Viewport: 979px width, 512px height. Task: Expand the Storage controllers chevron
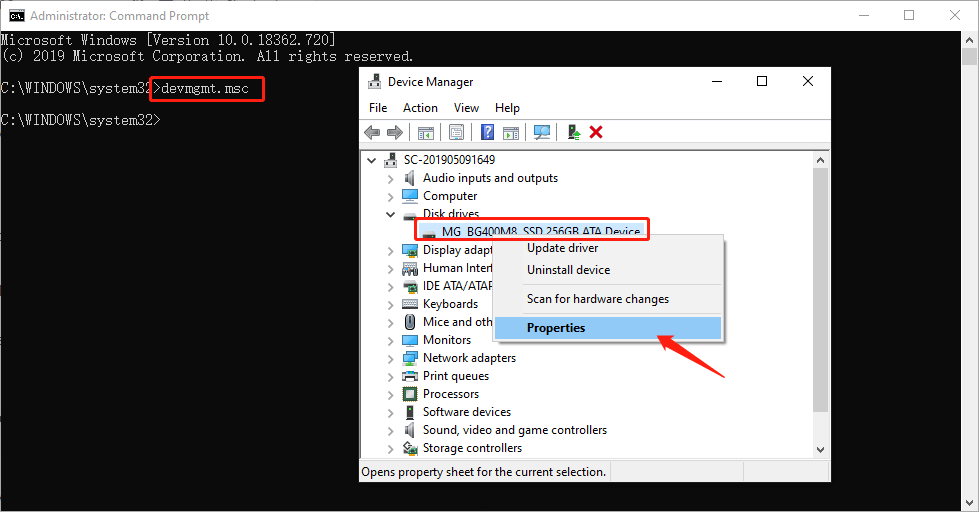point(391,449)
